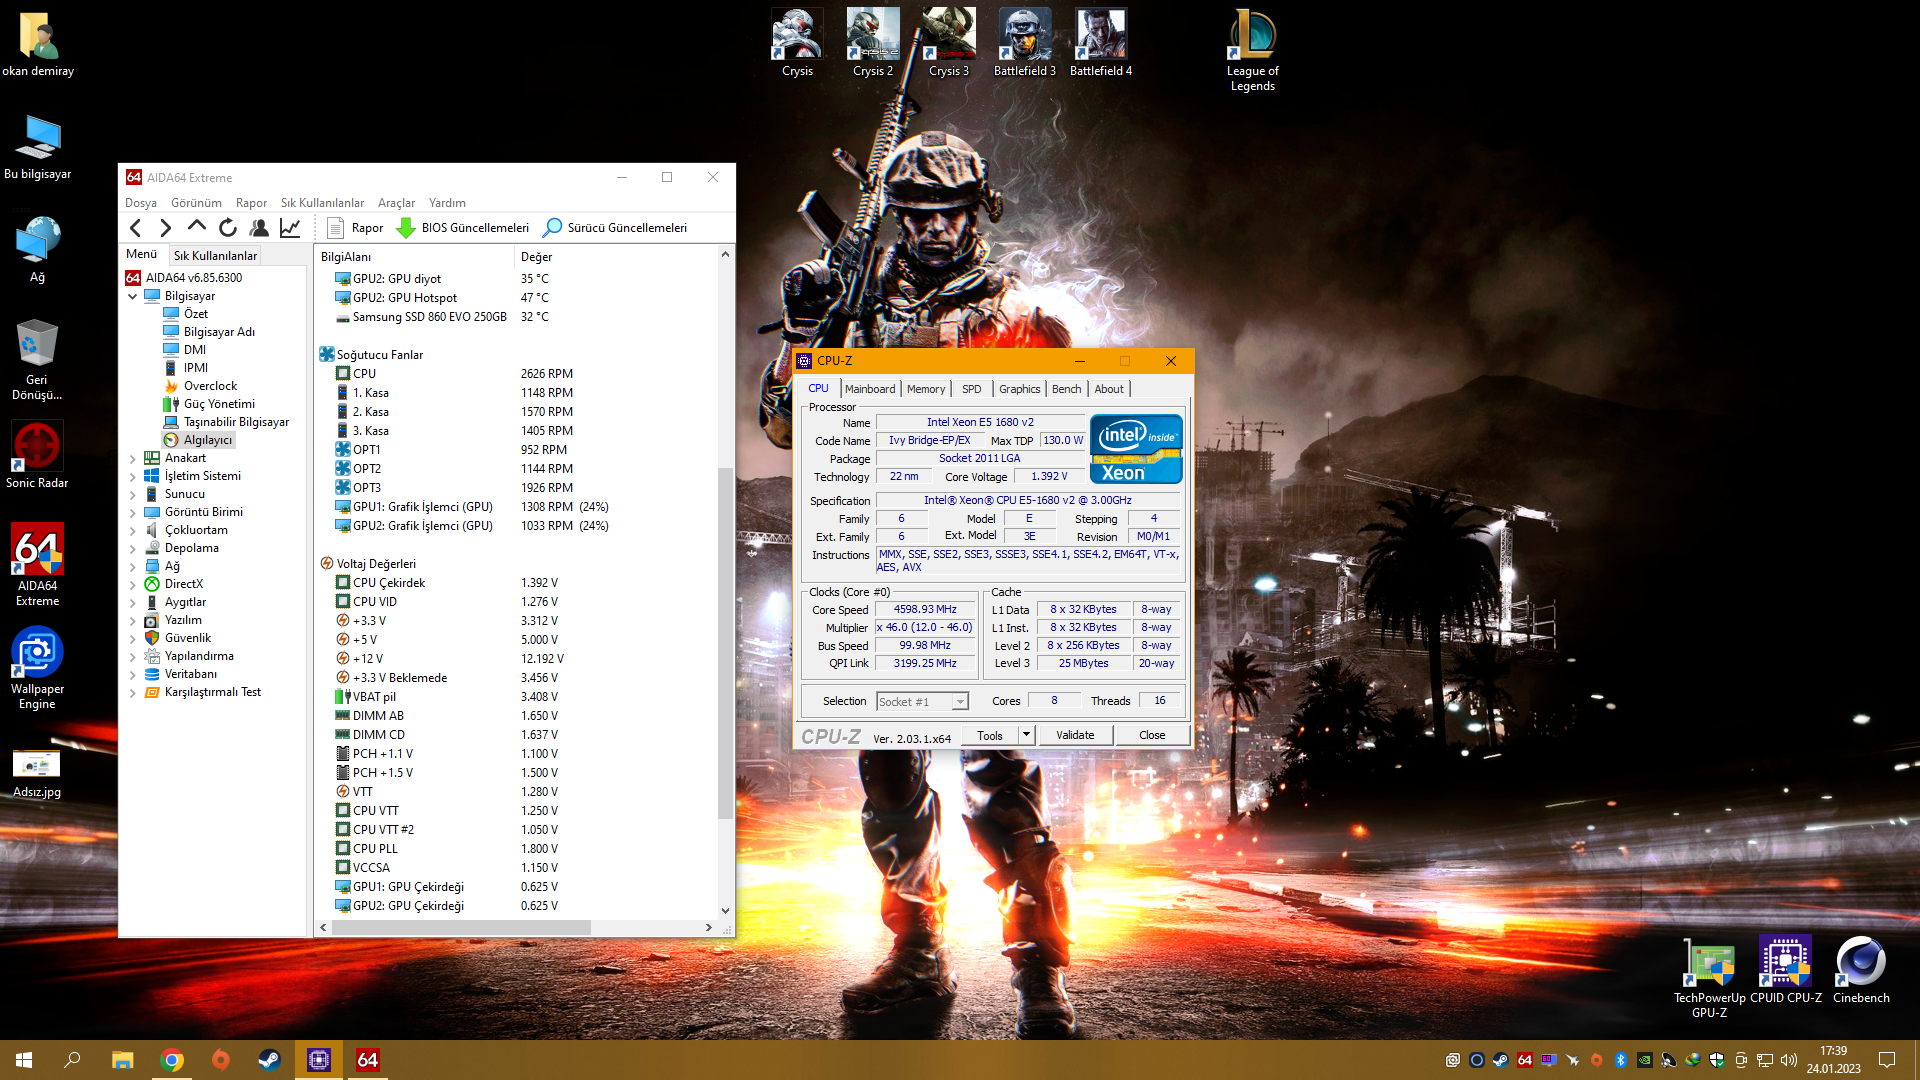Collapse the Bilgisayar tree node

[132, 296]
